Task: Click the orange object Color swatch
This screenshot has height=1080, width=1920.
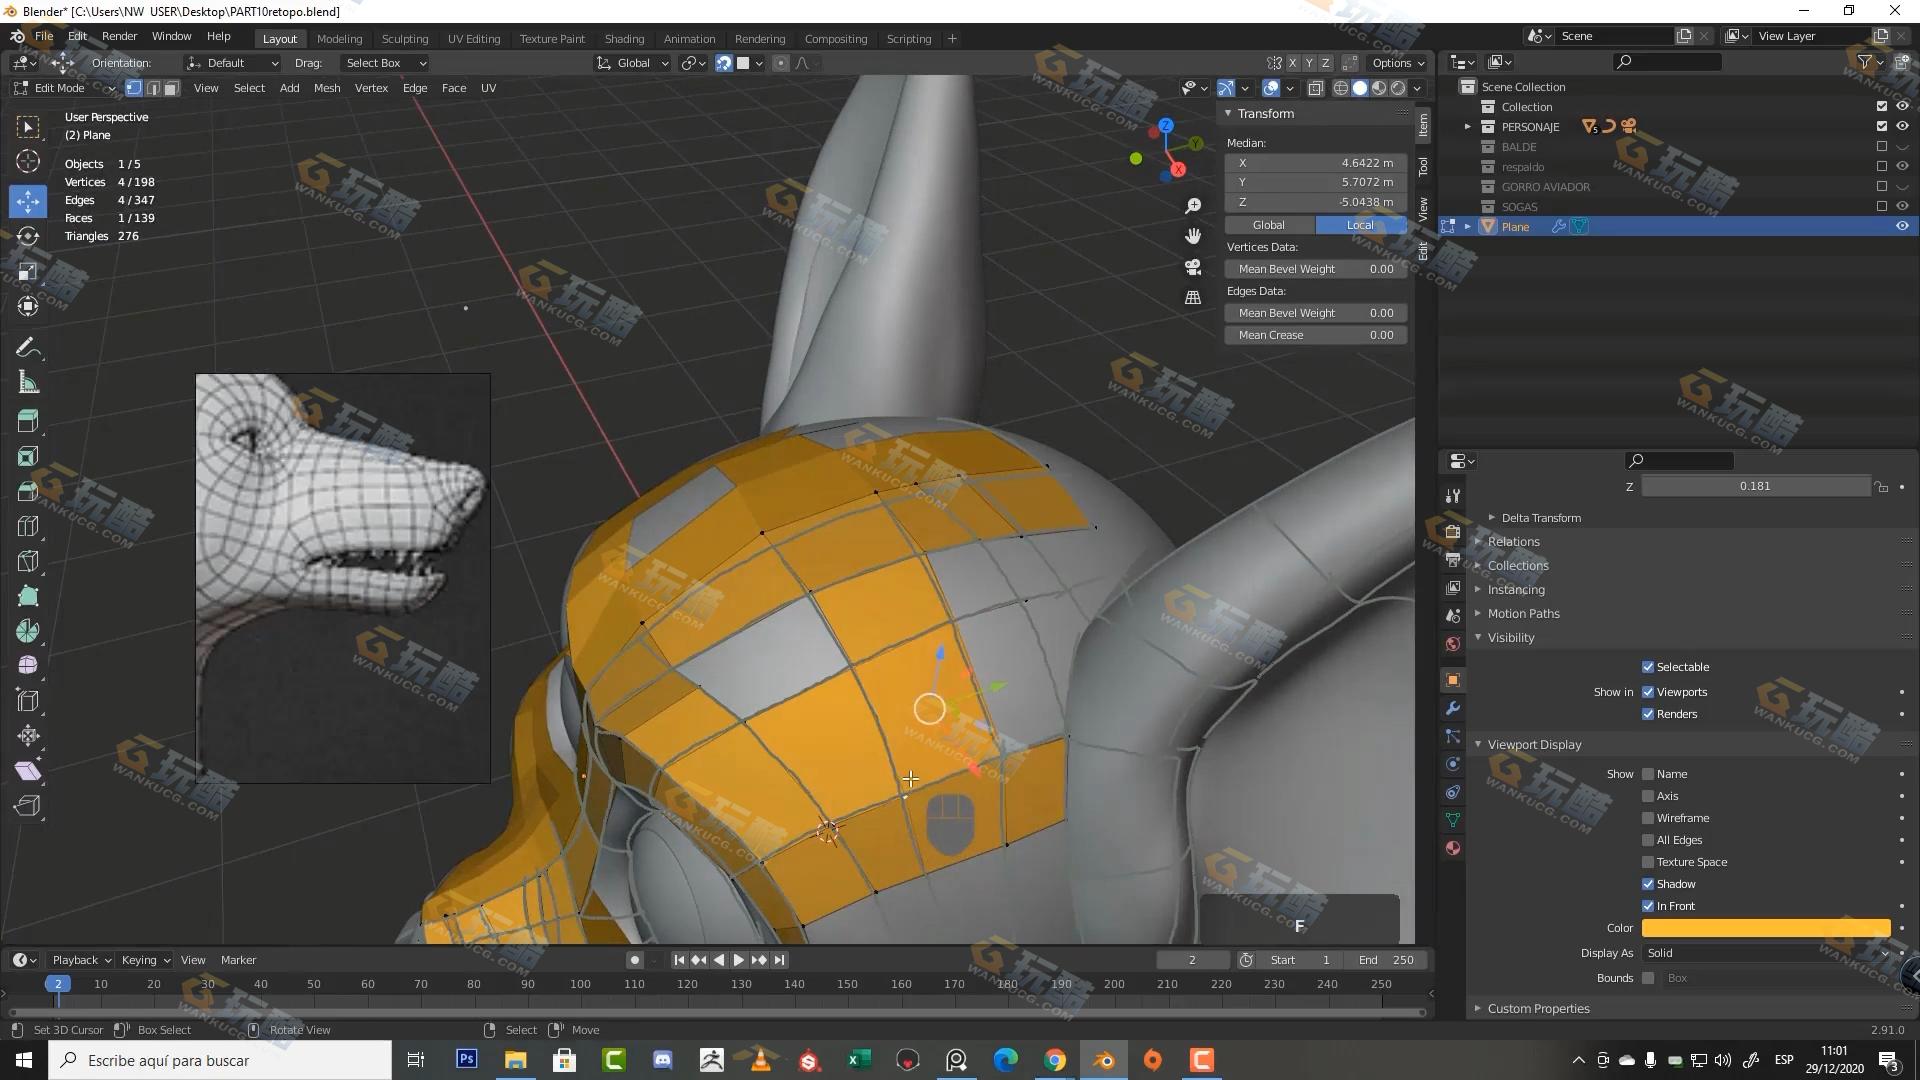Action: [x=1766, y=928]
